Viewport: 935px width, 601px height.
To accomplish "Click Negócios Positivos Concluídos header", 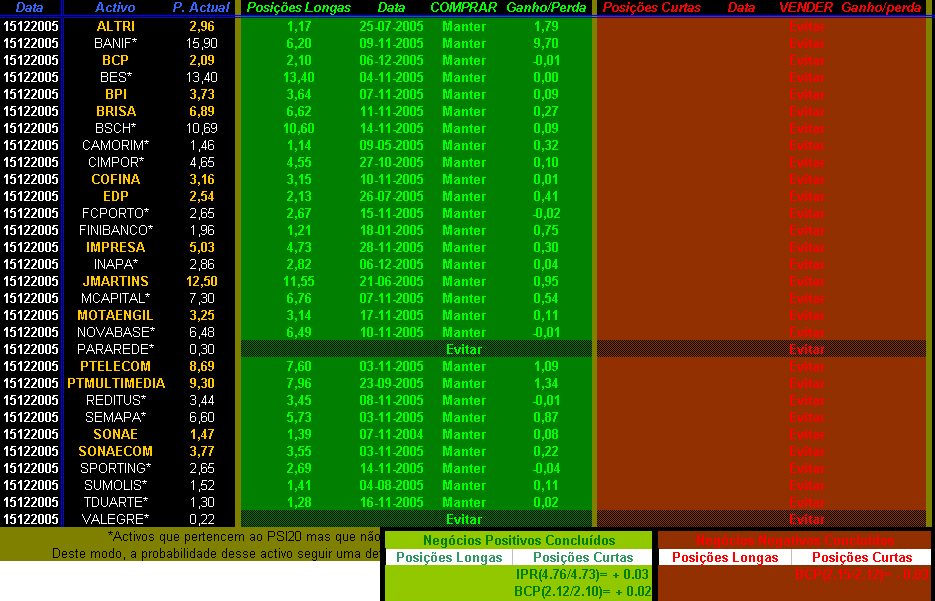I will (x=519, y=540).
